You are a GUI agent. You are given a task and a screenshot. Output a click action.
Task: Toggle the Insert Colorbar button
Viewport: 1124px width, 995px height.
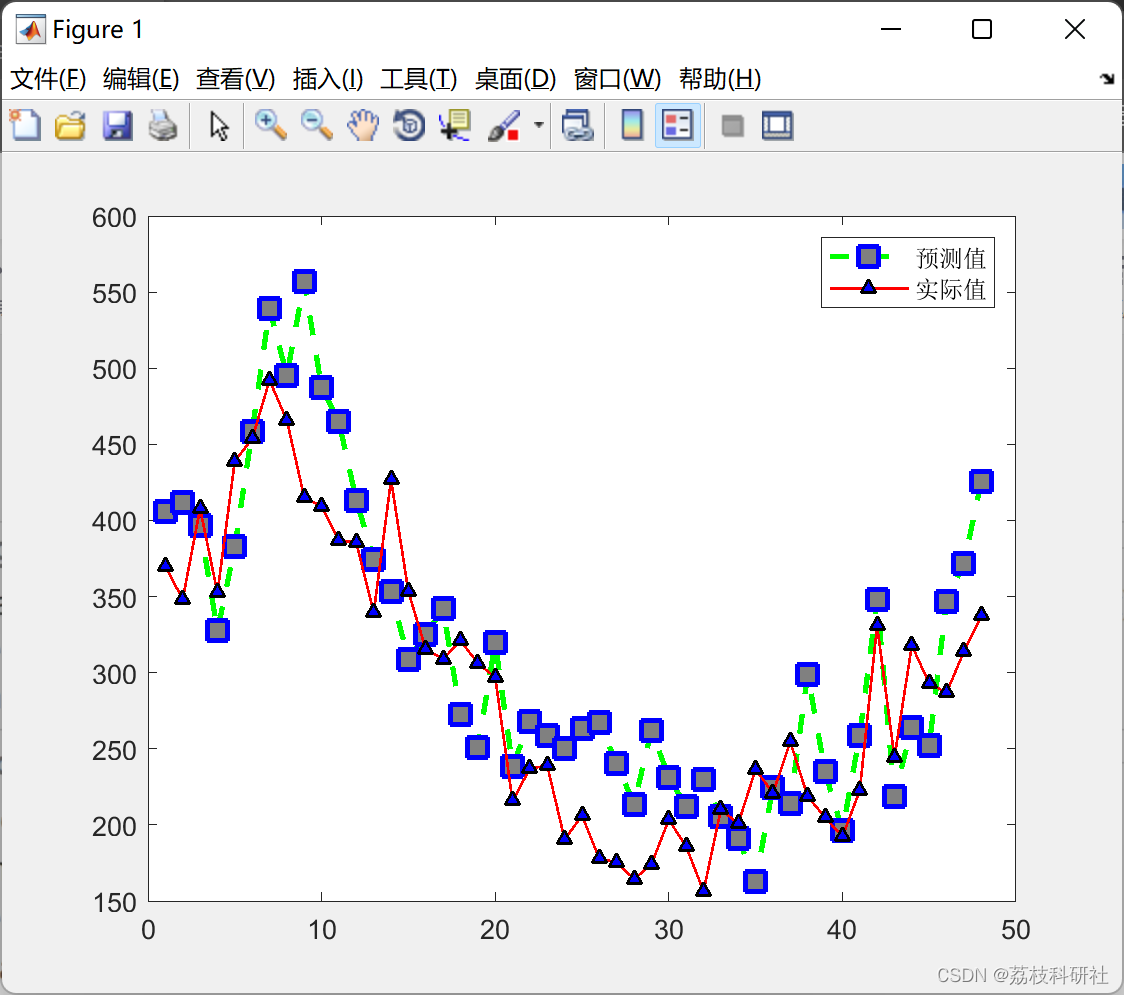click(x=632, y=125)
